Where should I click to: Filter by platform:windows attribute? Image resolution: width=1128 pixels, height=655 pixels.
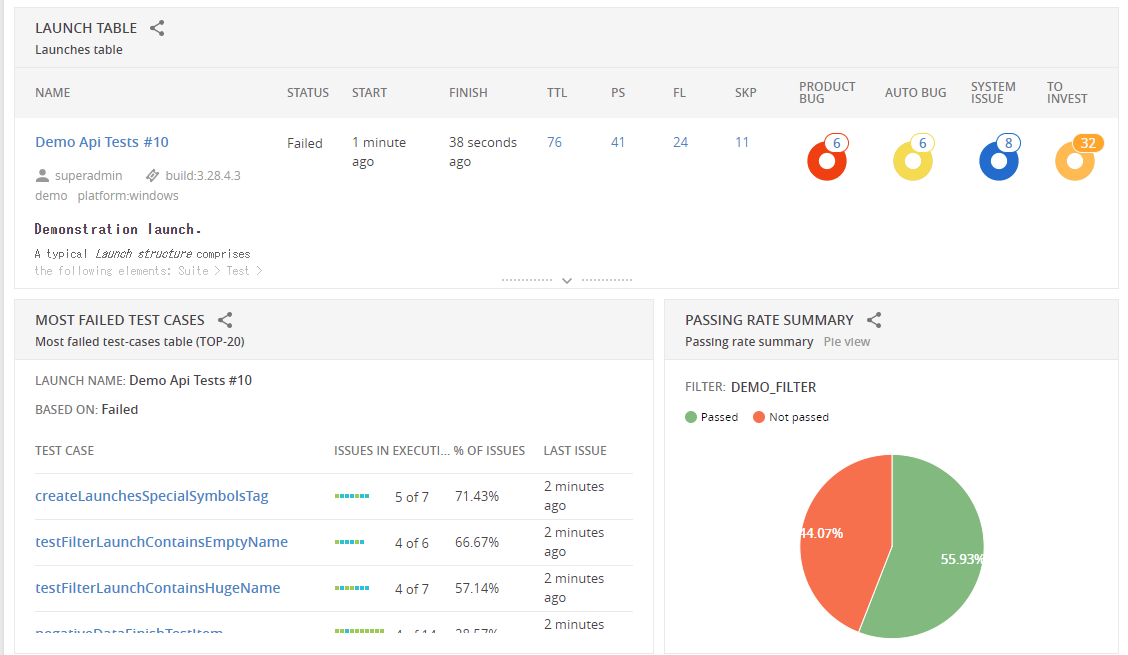[128, 196]
